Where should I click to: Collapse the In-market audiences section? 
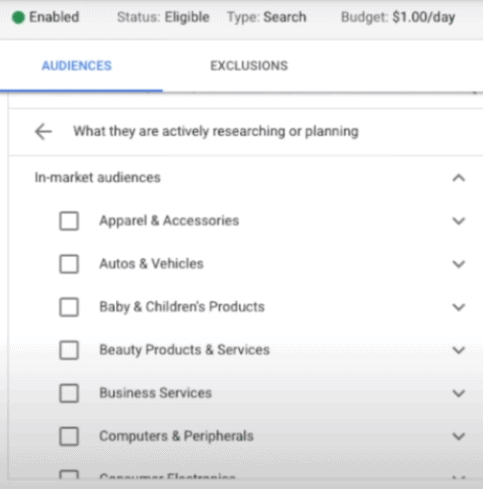click(459, 178)
